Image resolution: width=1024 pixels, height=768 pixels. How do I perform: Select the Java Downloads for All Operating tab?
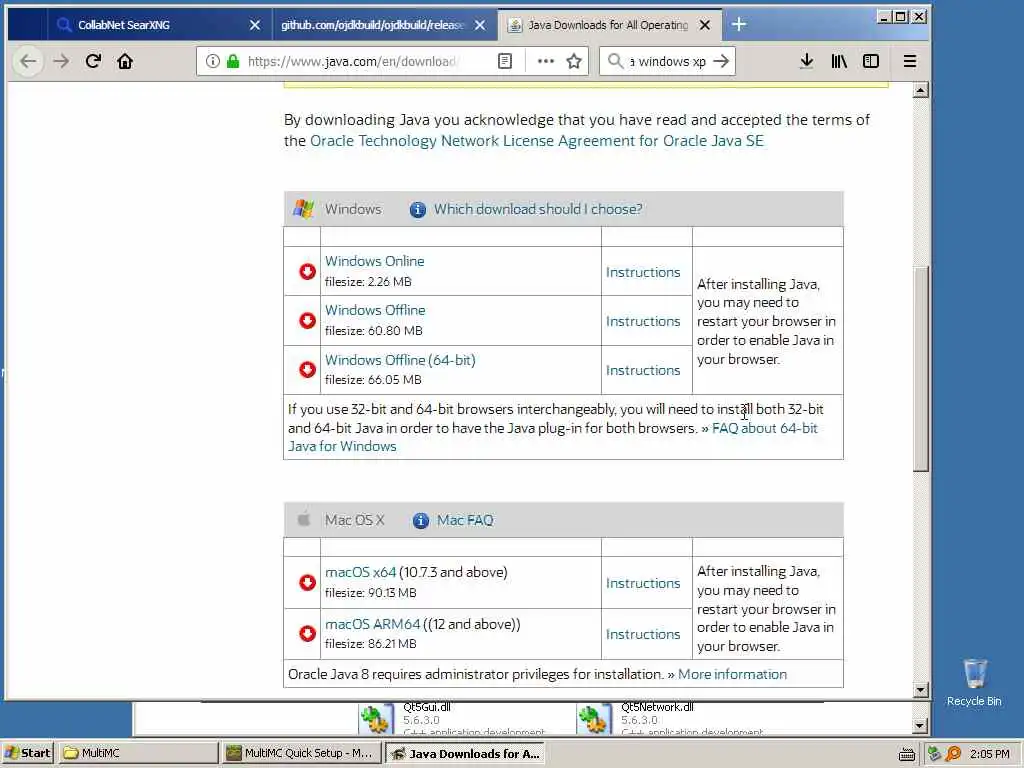click(607, 25)
